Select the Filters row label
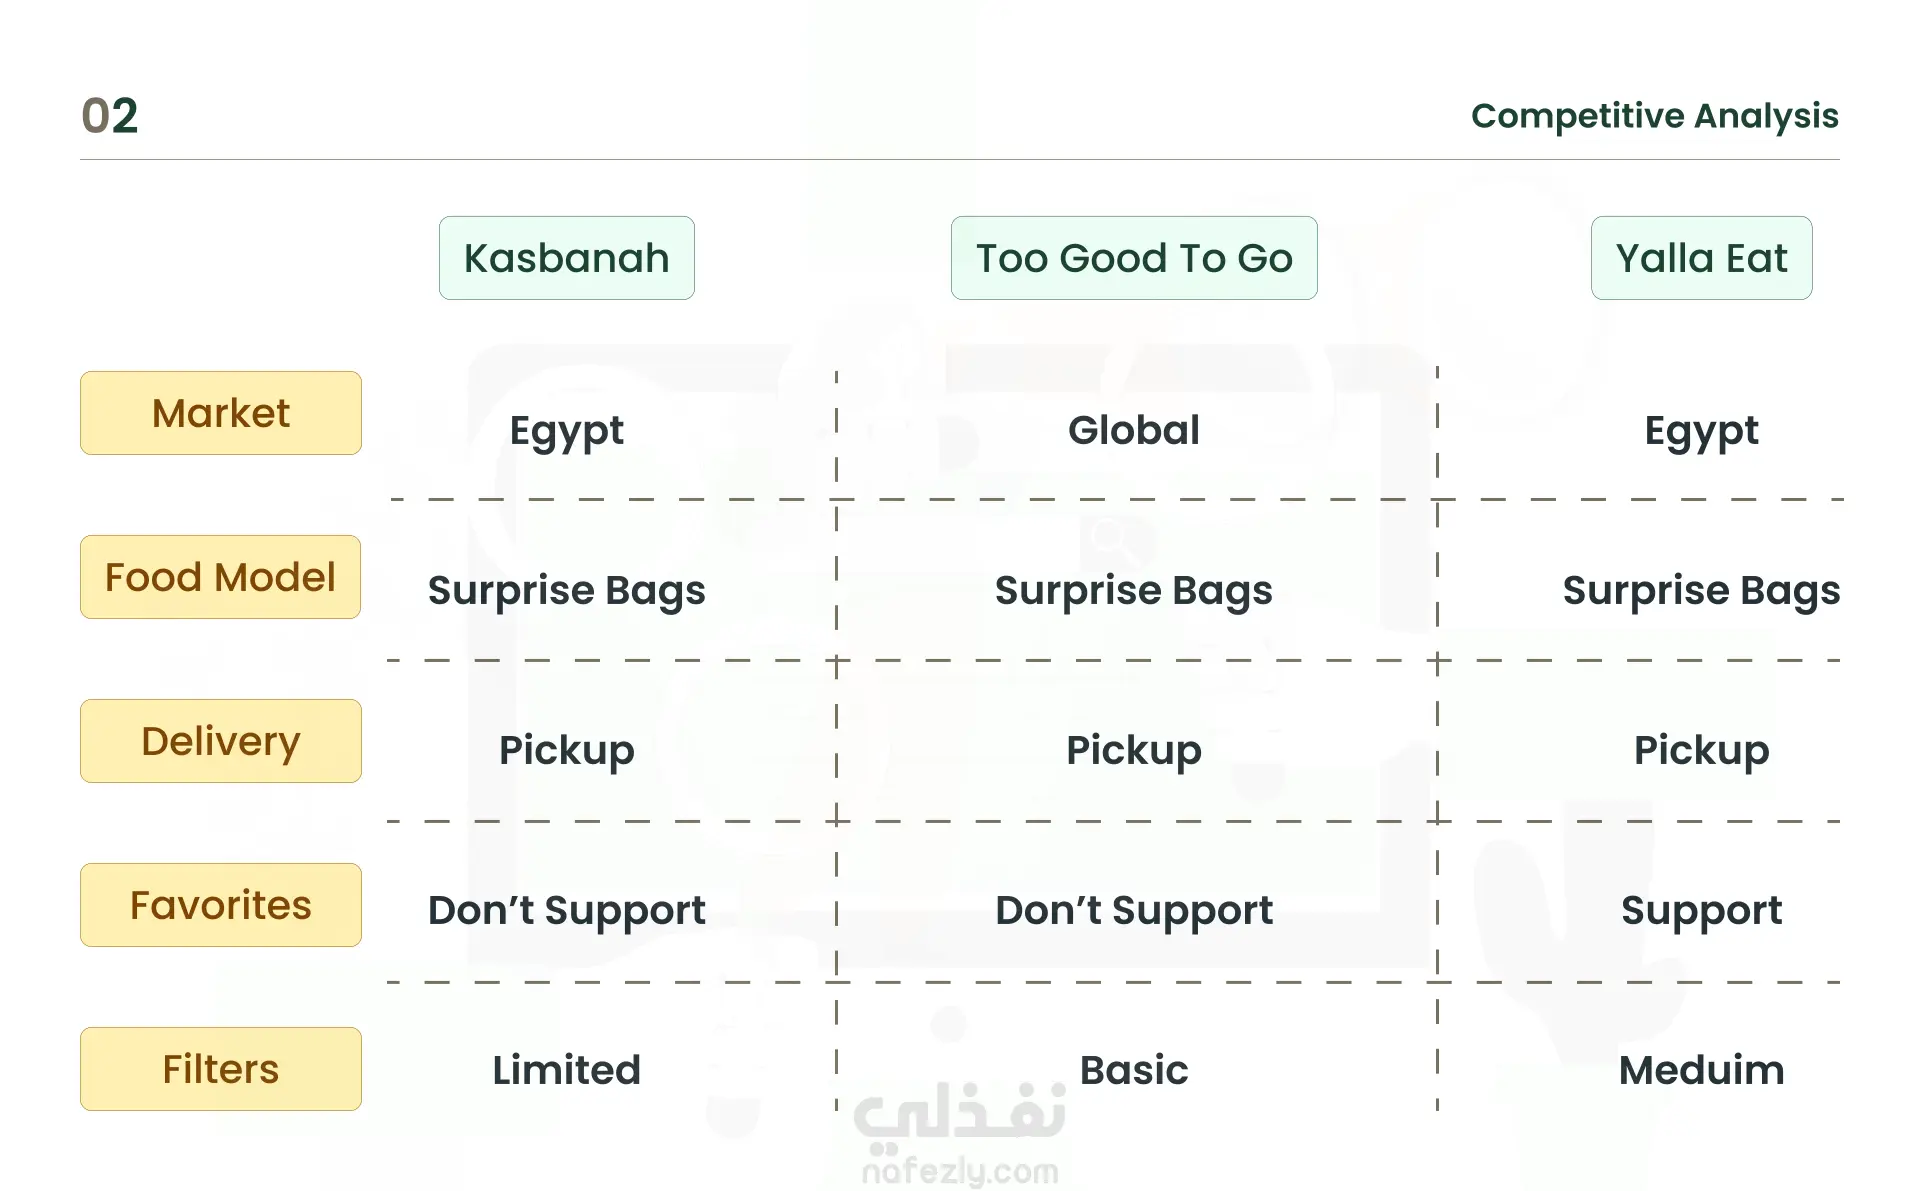The width and height of the screenshot is (1920, 1191). (221, 1069)
